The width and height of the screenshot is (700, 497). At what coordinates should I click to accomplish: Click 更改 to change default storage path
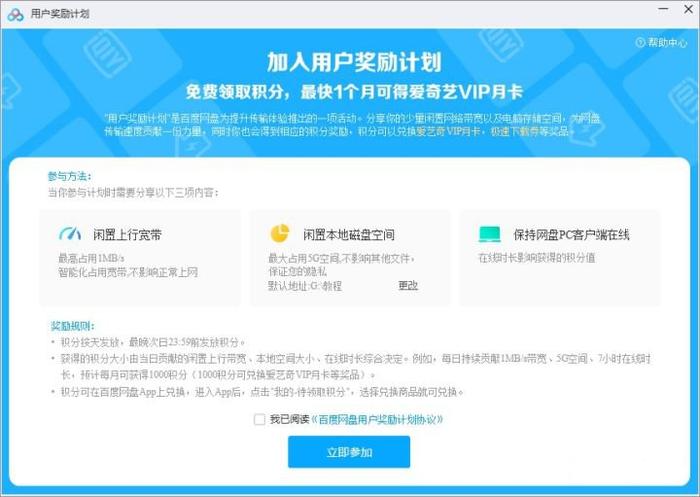click(x=408, y=285)
